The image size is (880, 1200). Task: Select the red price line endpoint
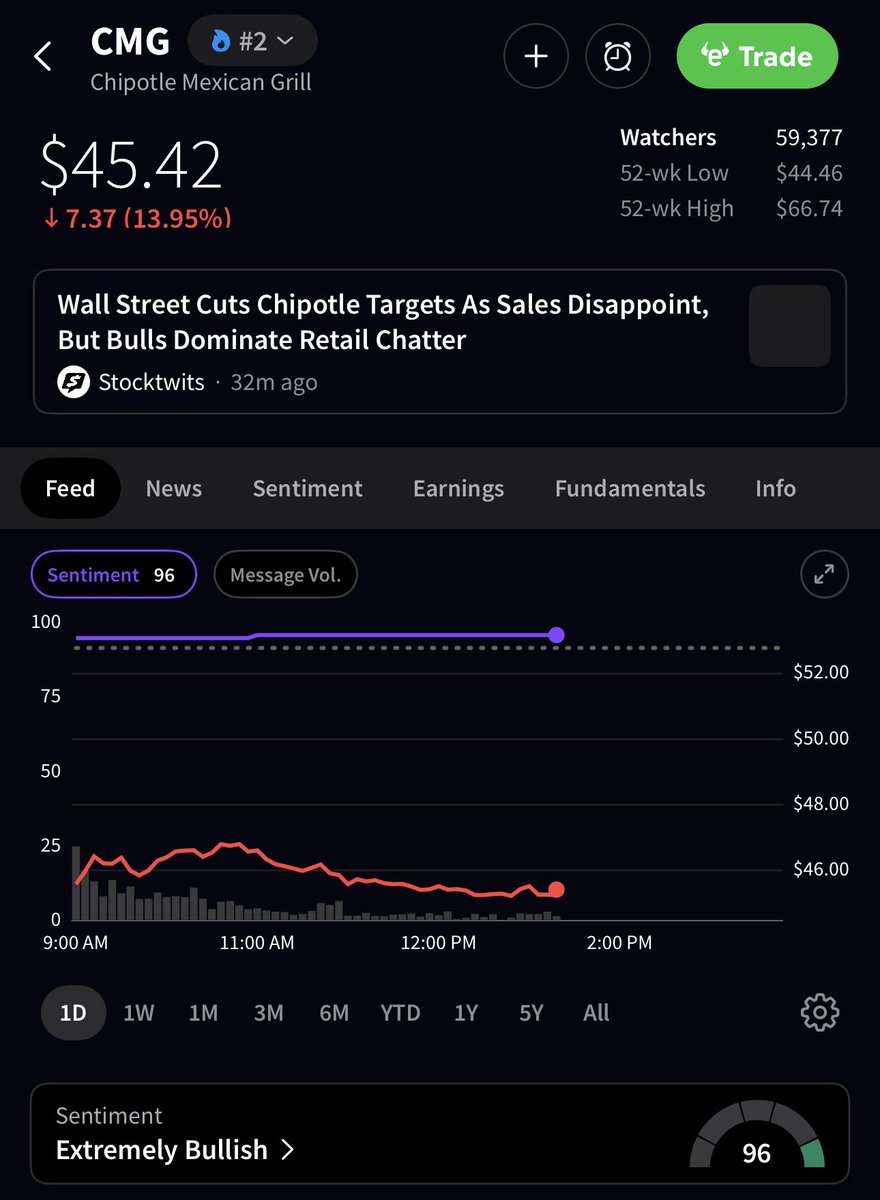pyautogui.click(x=557, y=890)
